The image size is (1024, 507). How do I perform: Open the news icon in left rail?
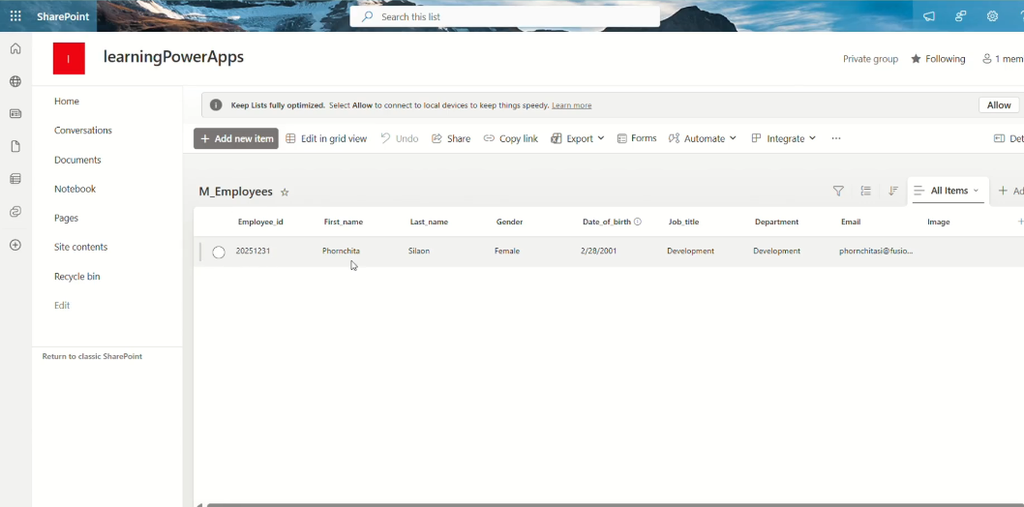[x=16, y=114]
